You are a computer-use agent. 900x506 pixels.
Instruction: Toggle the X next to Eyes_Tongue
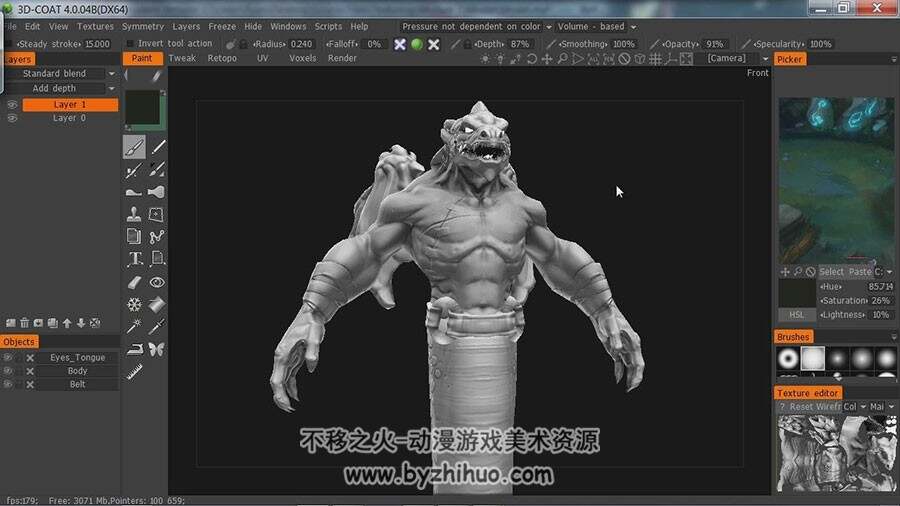click(30, 357)
